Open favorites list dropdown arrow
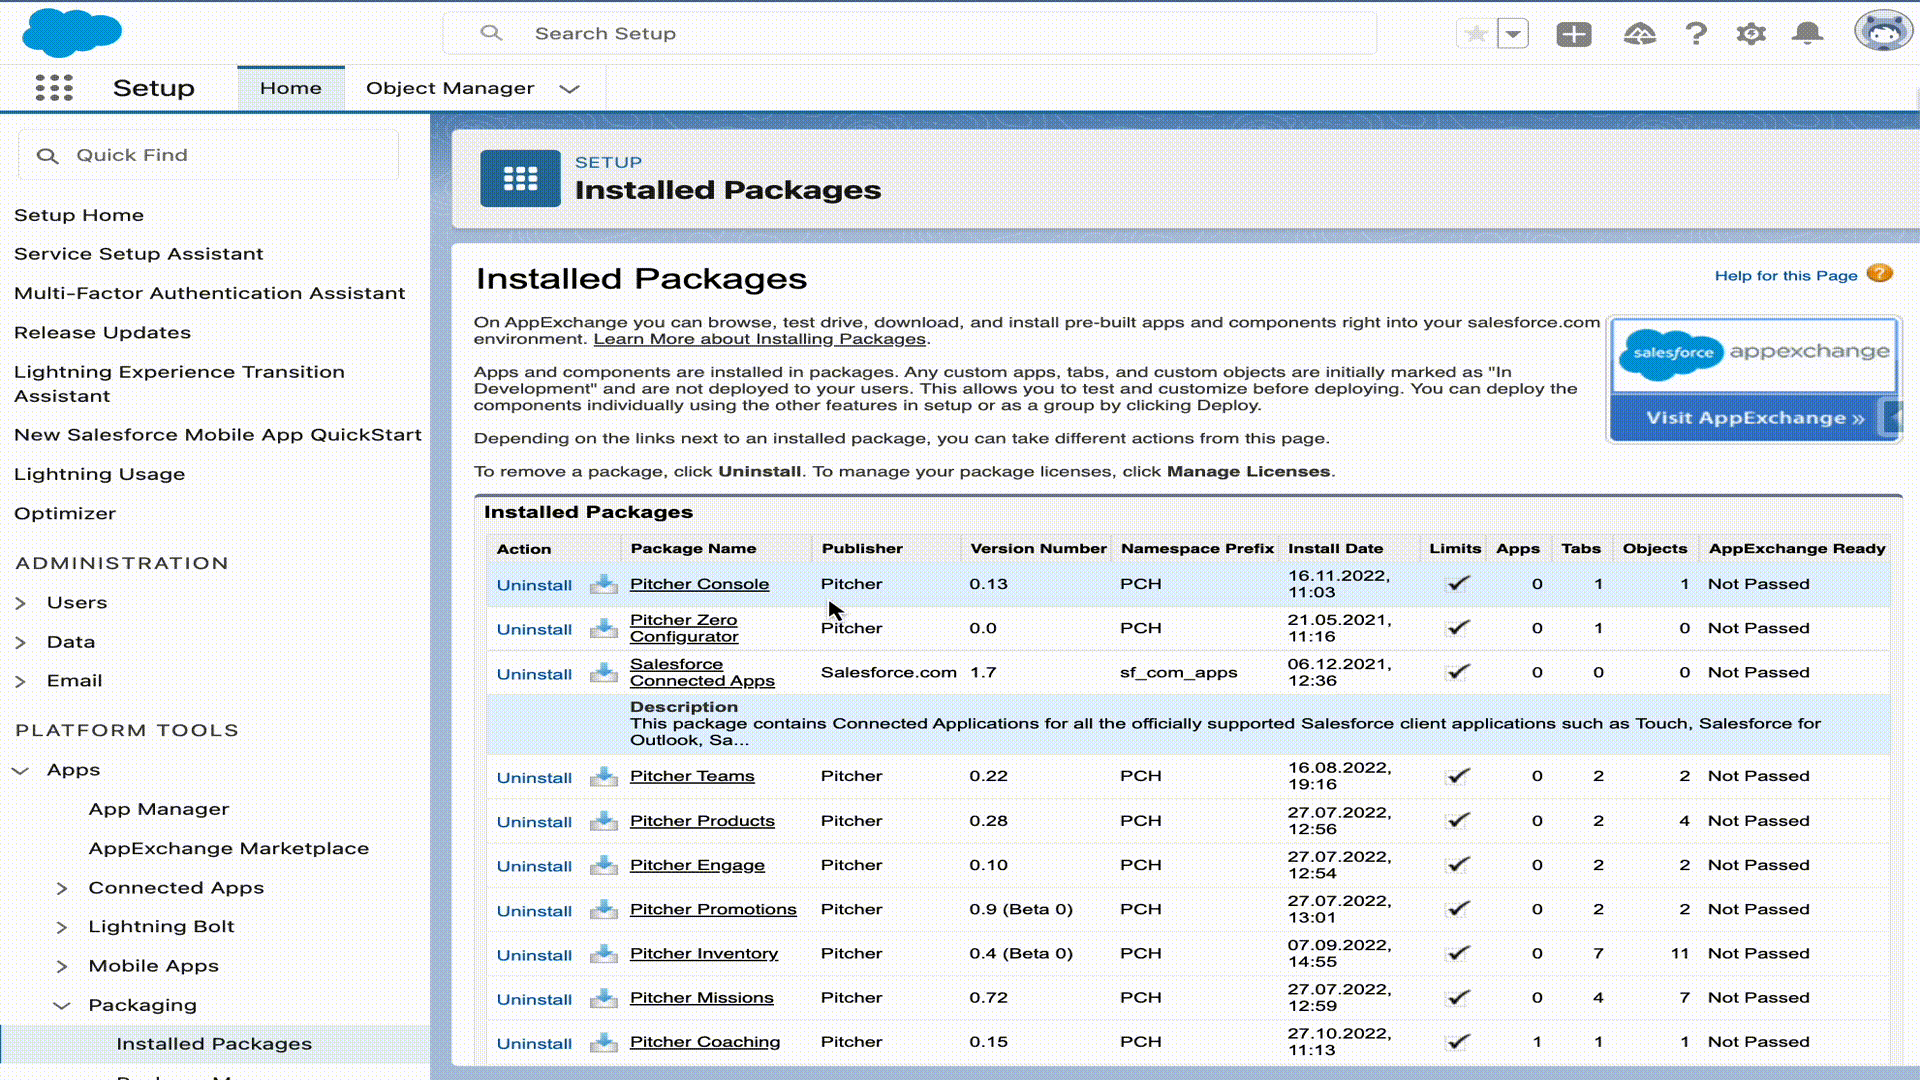1920x1080 pixels. tap(1513, 34)
